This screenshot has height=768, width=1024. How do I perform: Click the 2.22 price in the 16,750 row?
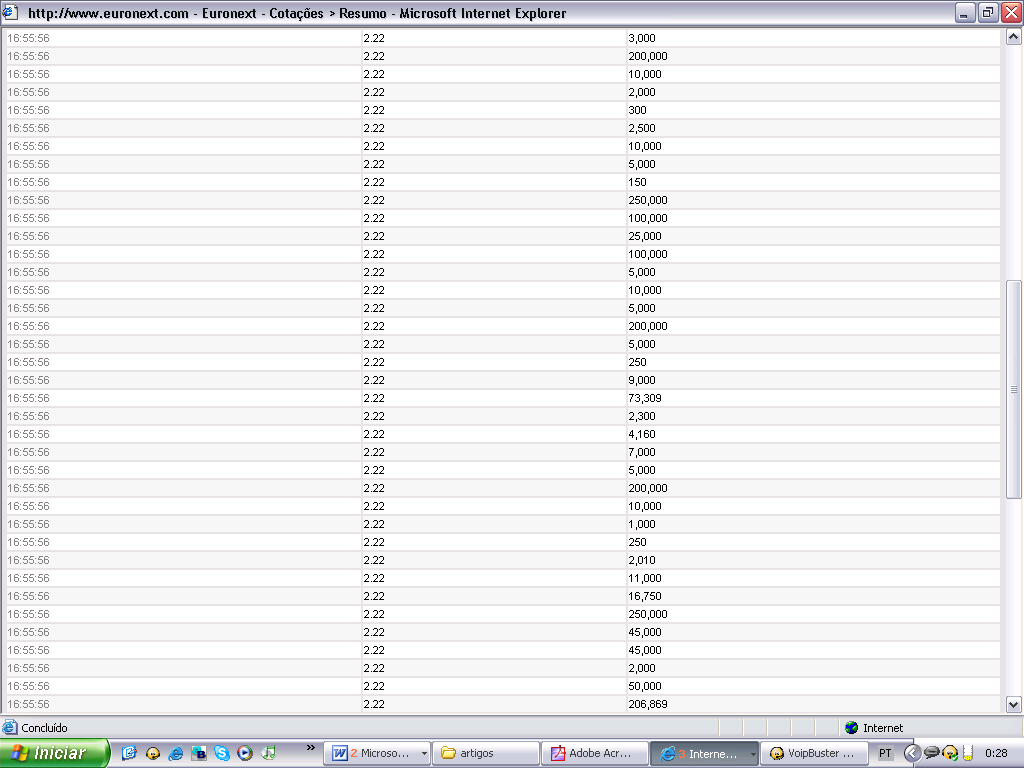click(374, 596)
